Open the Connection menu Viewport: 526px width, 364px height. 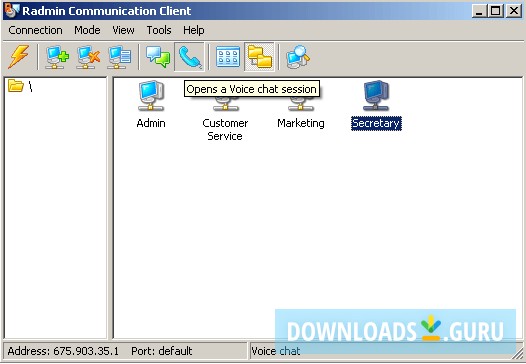click(x=35, y=30)
